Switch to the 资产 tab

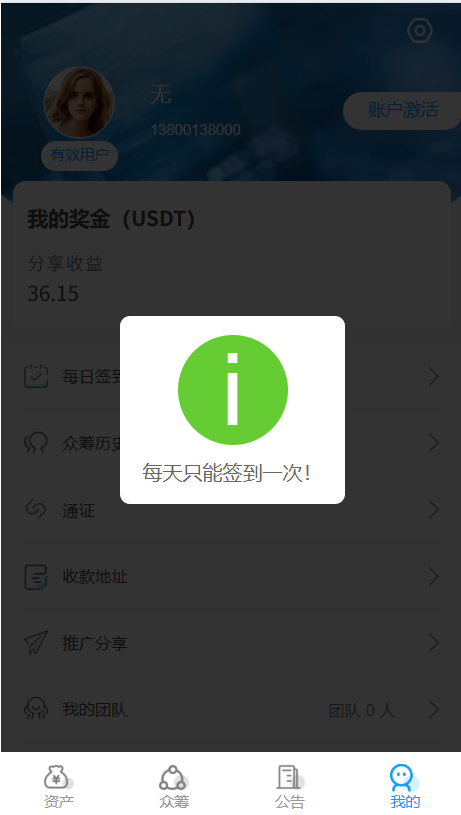(x=58, y=786)
